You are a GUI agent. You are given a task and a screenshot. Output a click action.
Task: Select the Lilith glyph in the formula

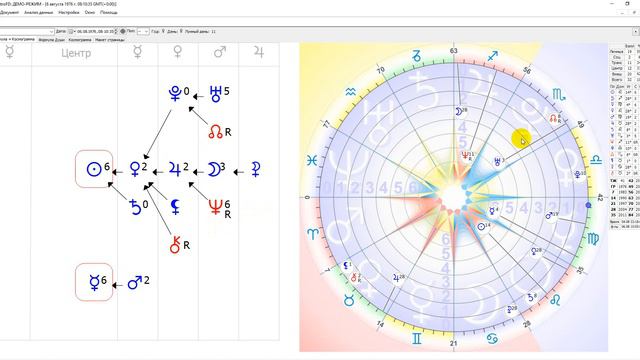tap(176, 207)
